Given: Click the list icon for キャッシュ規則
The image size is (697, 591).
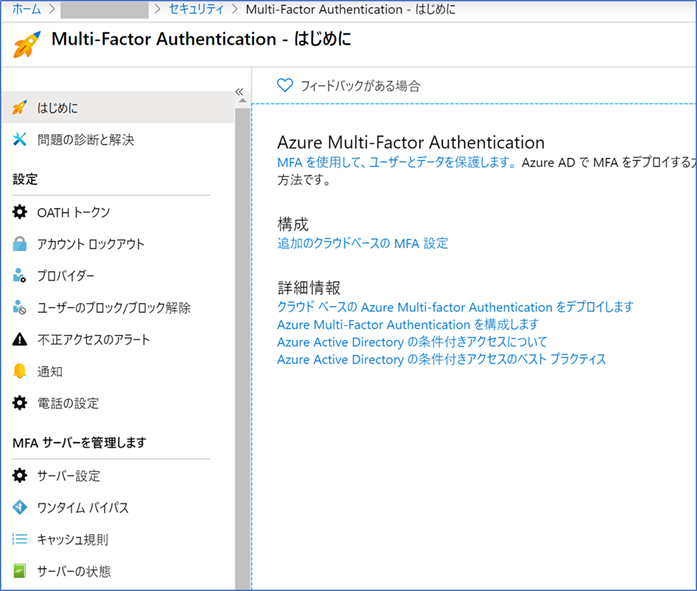Looking at the screenshot, I should click(20, 539).
